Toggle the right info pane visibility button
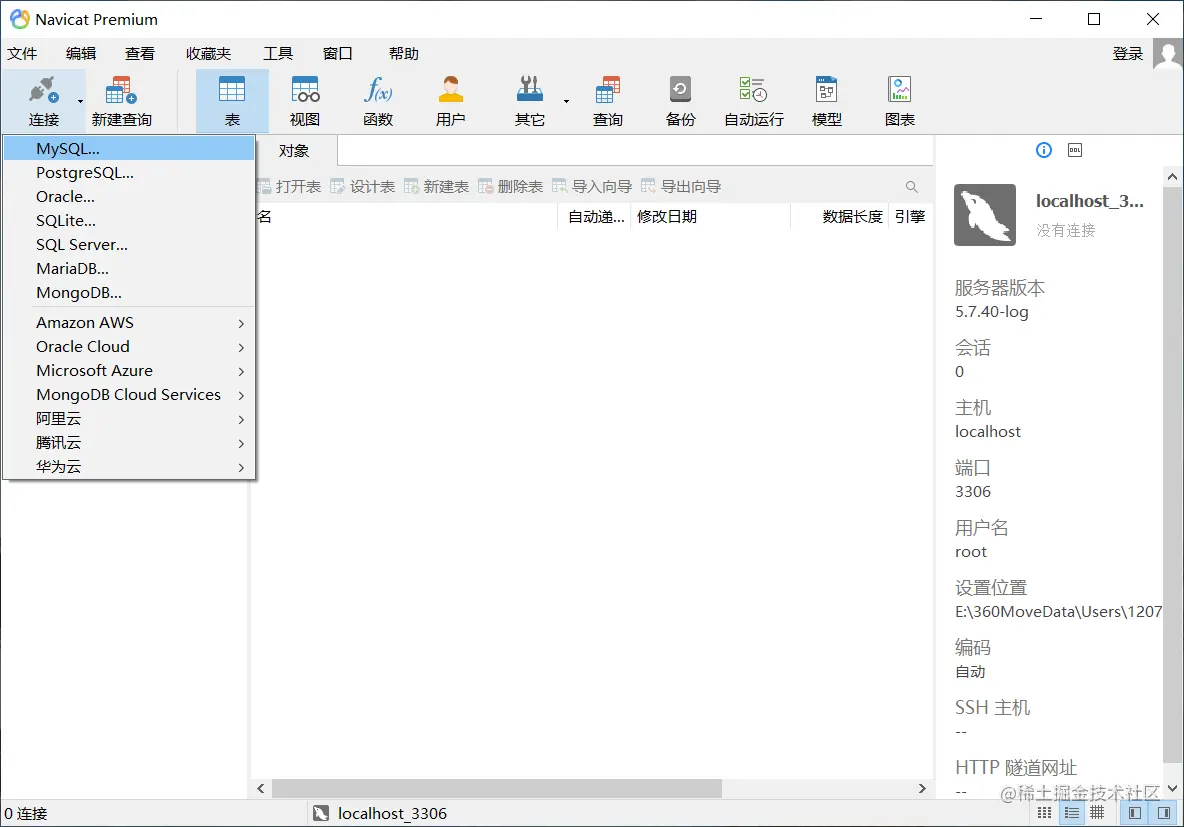1184x827 pixels. coord(1164,813)
